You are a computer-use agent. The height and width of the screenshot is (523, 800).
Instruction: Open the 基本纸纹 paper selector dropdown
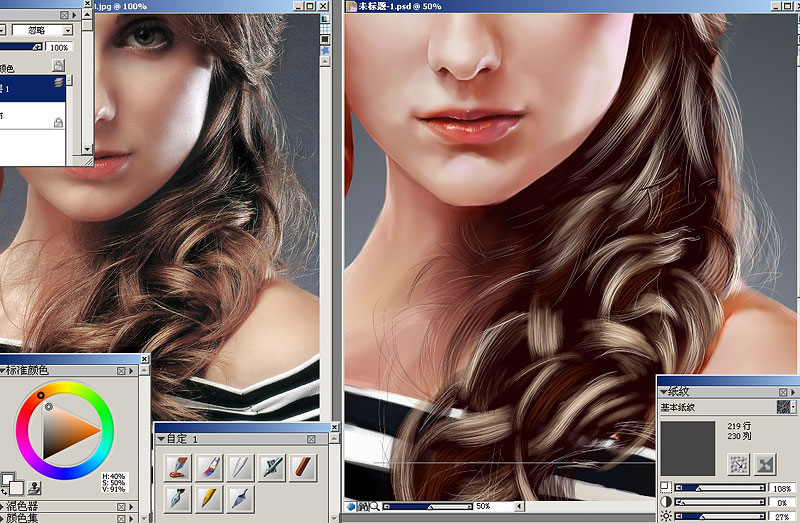786,407
